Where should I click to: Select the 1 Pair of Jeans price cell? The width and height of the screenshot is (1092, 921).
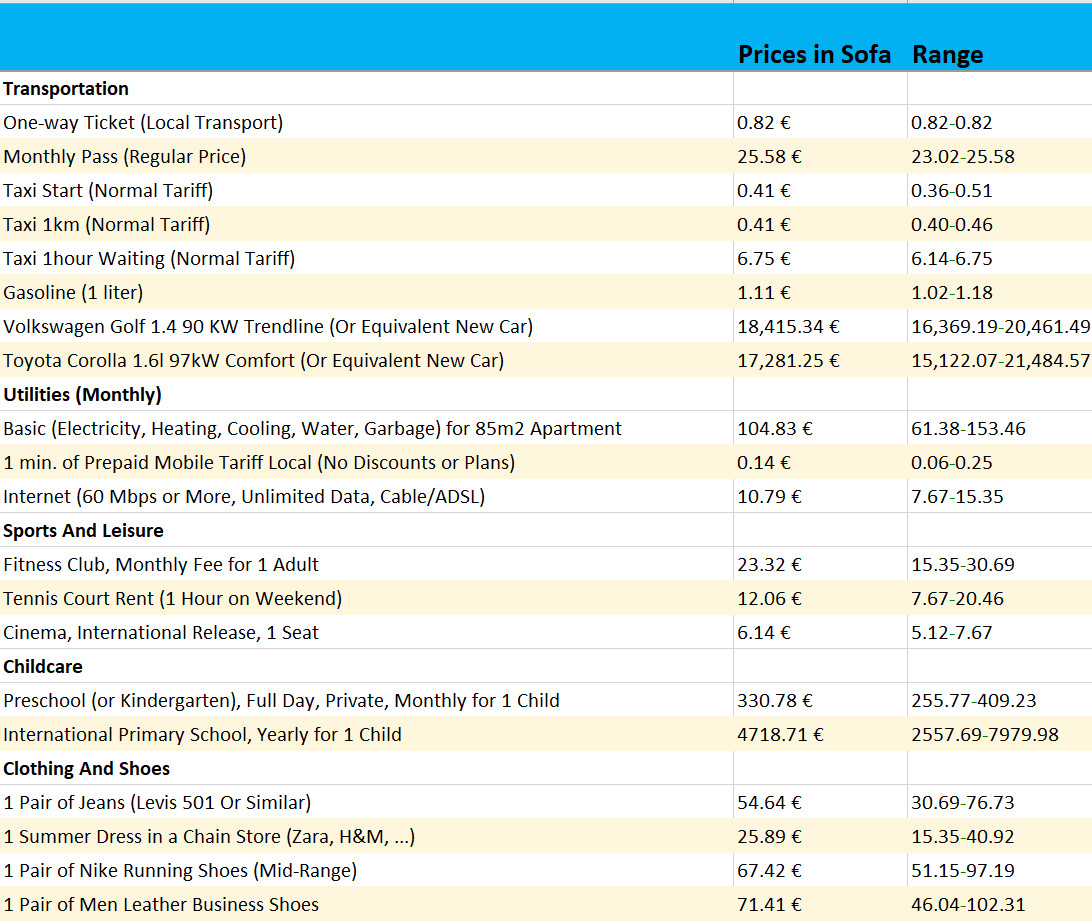pyautogui.click(x=769, y=803)
